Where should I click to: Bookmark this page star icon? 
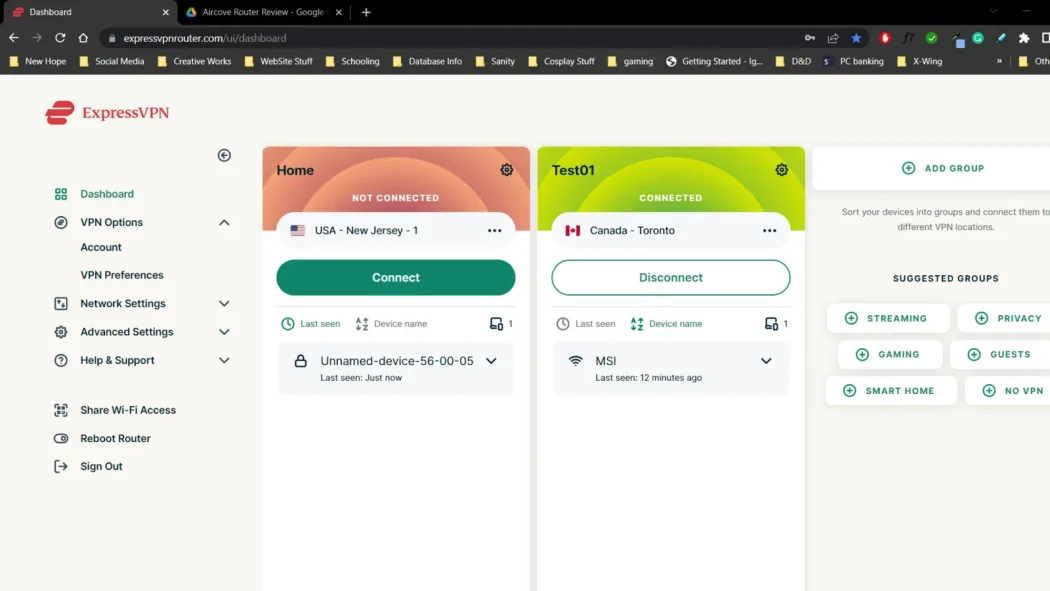(x=856, y=38)
